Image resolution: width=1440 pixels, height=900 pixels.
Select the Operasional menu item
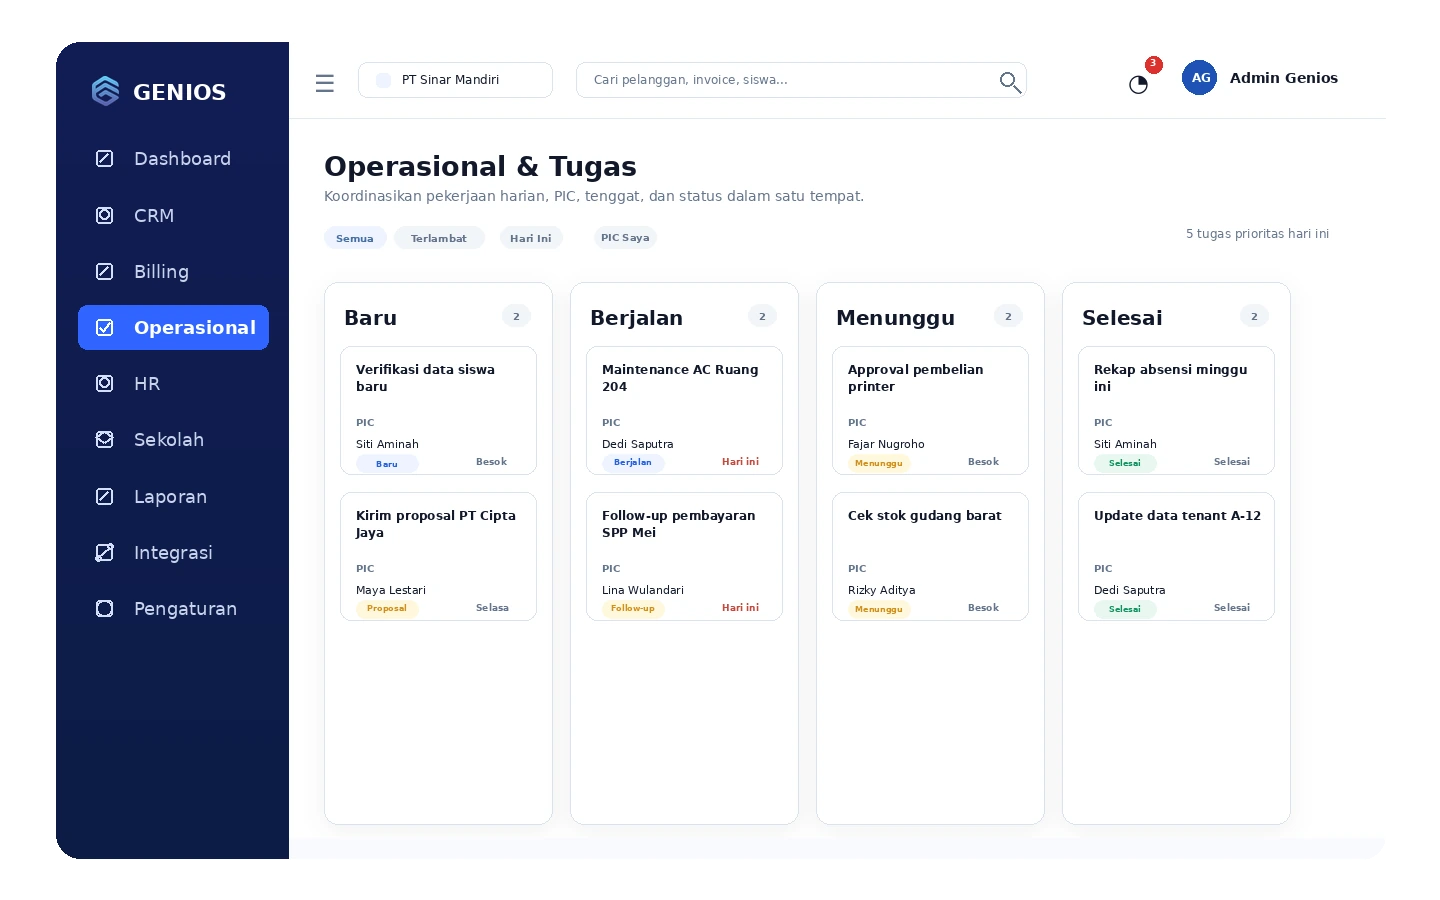coord(173,327)
